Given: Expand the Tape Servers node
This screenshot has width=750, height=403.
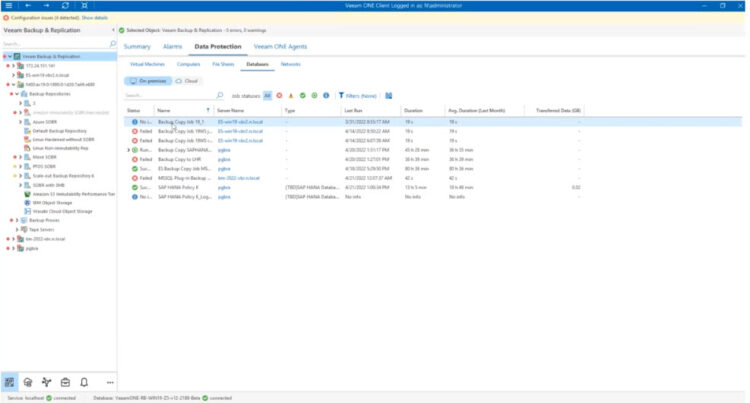Looking at the screenshot, I should [17, 229].
